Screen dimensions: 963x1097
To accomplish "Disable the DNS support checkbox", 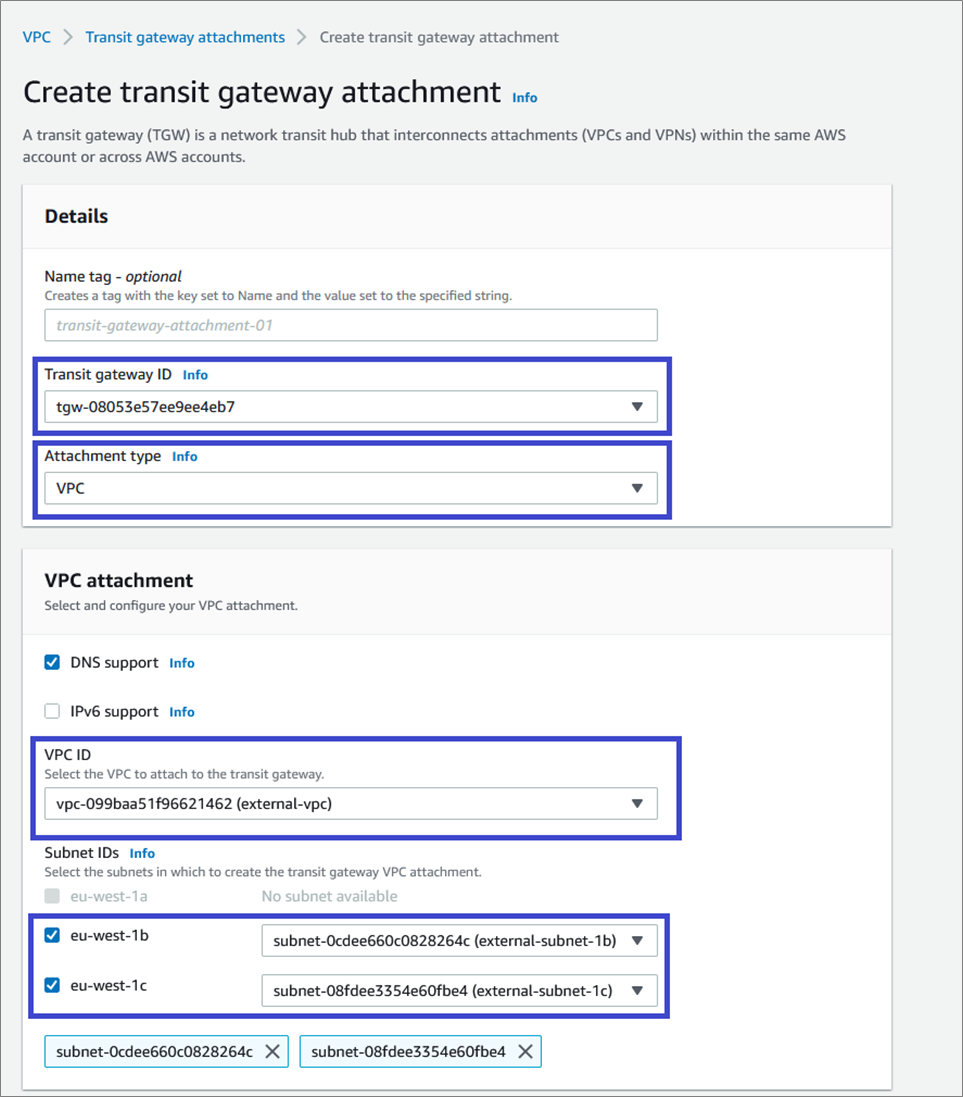I will (53, 662).
